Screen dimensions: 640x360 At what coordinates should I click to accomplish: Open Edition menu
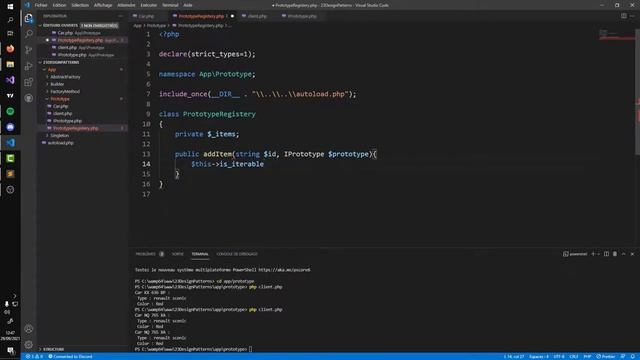coord(59,5)
